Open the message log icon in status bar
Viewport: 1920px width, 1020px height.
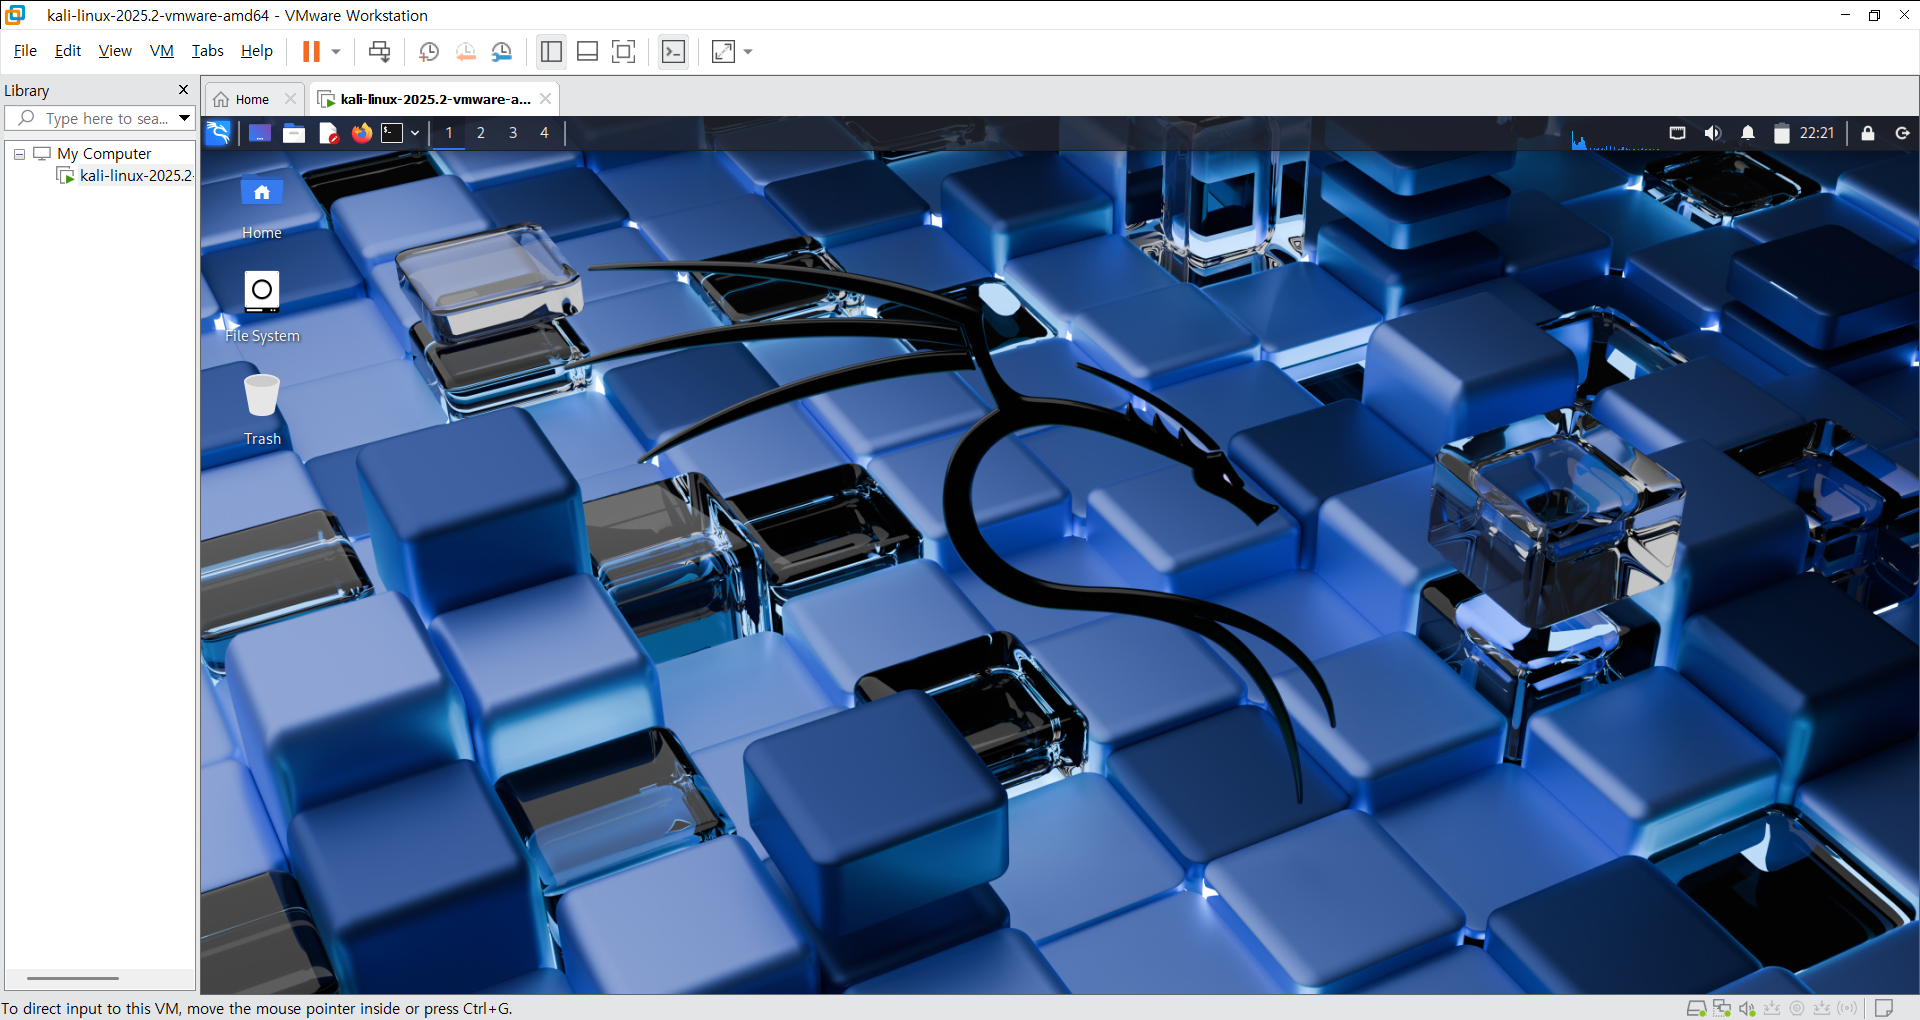point(1884,1008)
